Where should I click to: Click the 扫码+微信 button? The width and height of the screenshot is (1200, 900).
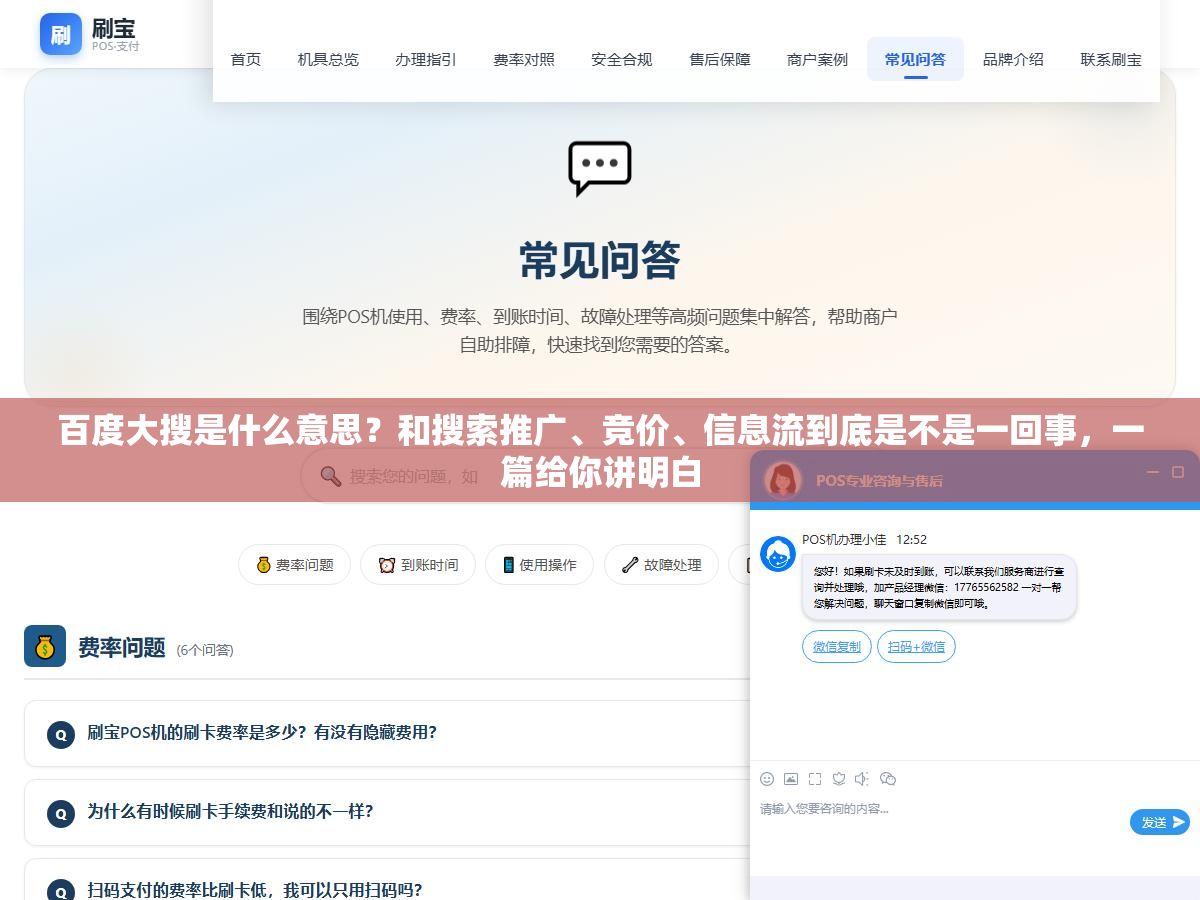[916, 647]
